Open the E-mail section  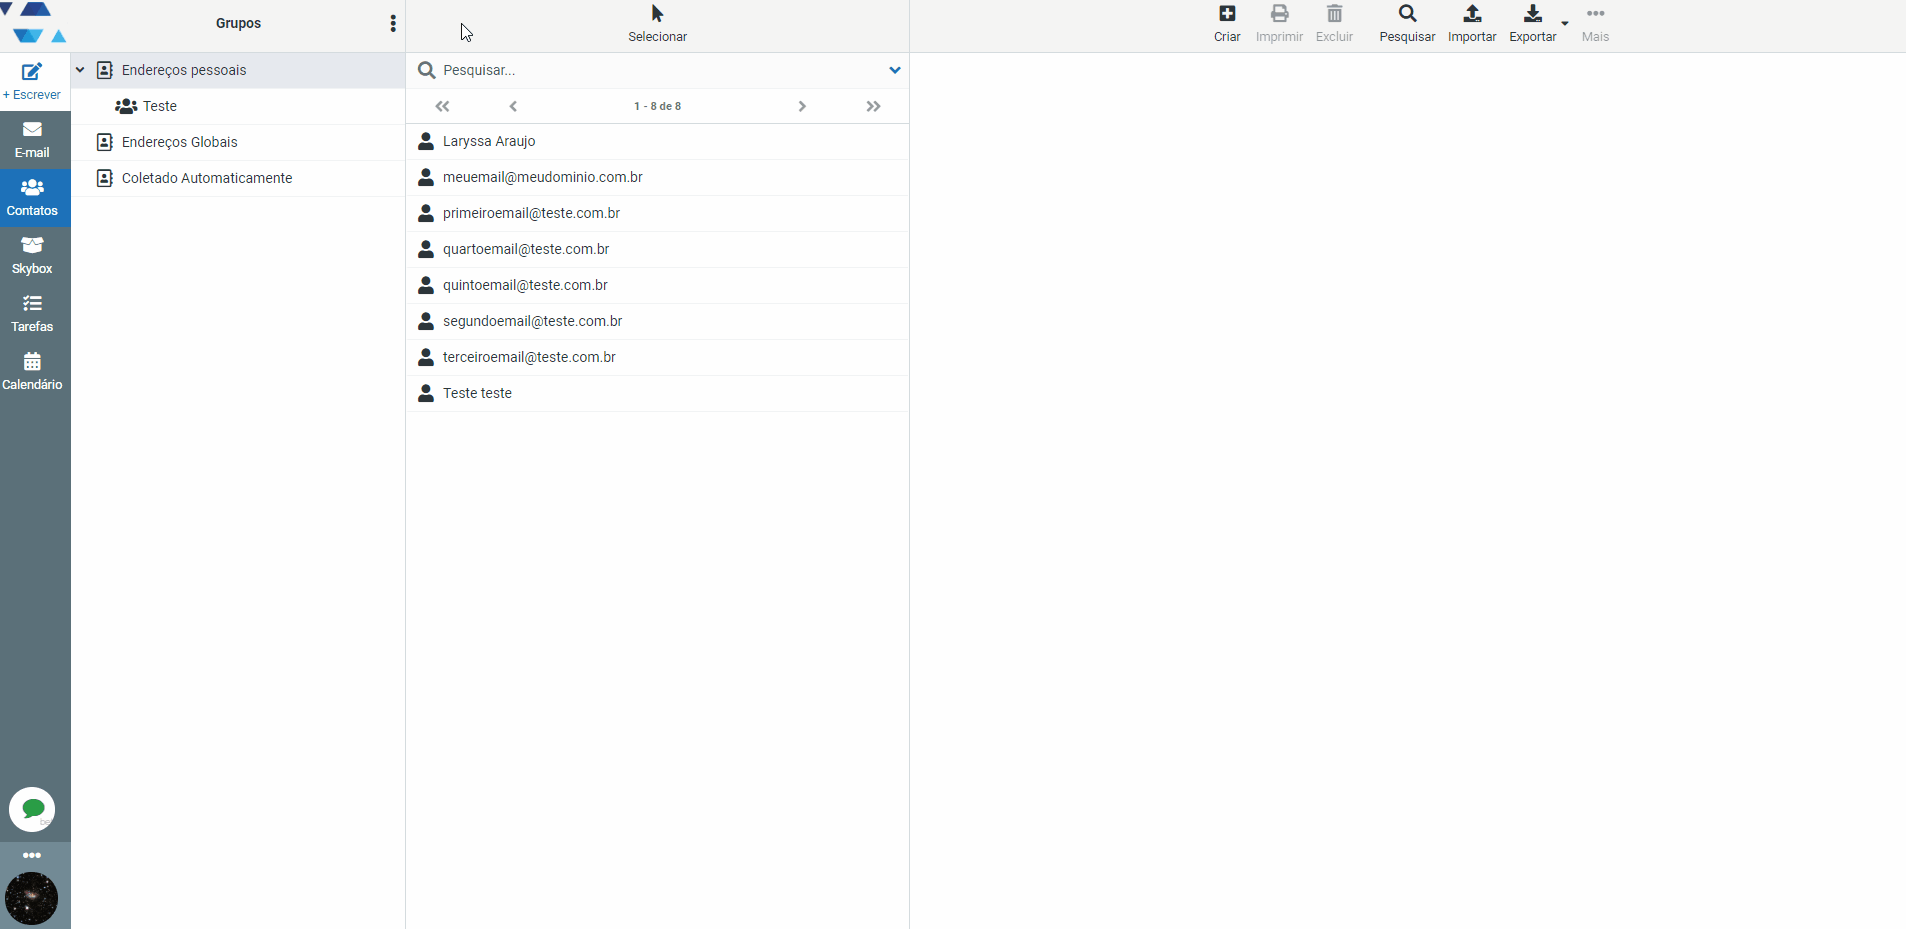(x=32, y=139)
